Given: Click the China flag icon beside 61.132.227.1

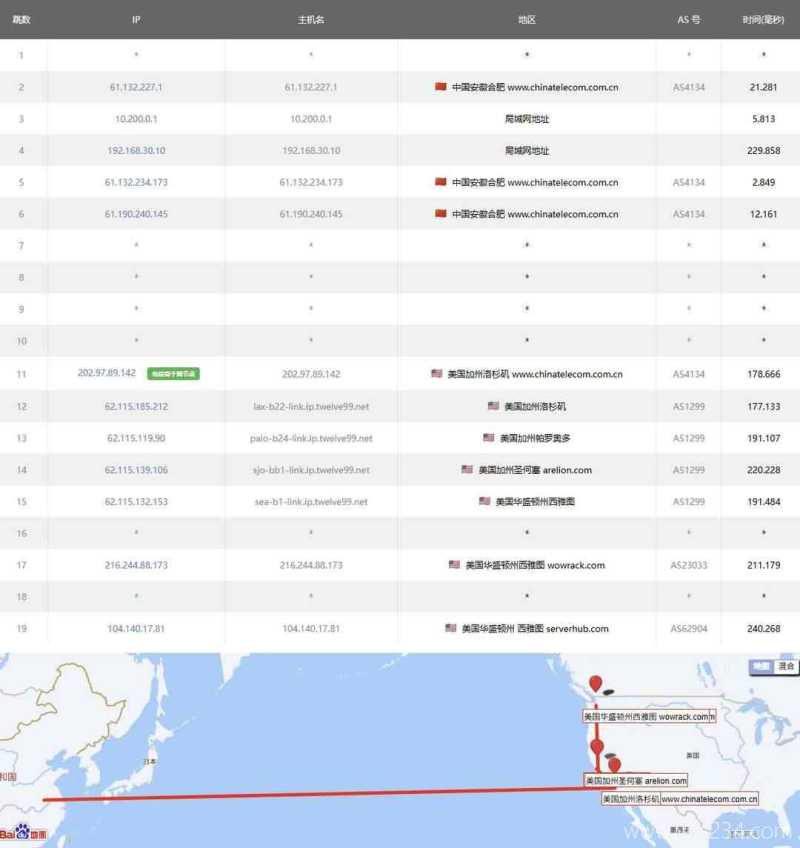Looking at the screenshot, I should [x=440, y=86].
